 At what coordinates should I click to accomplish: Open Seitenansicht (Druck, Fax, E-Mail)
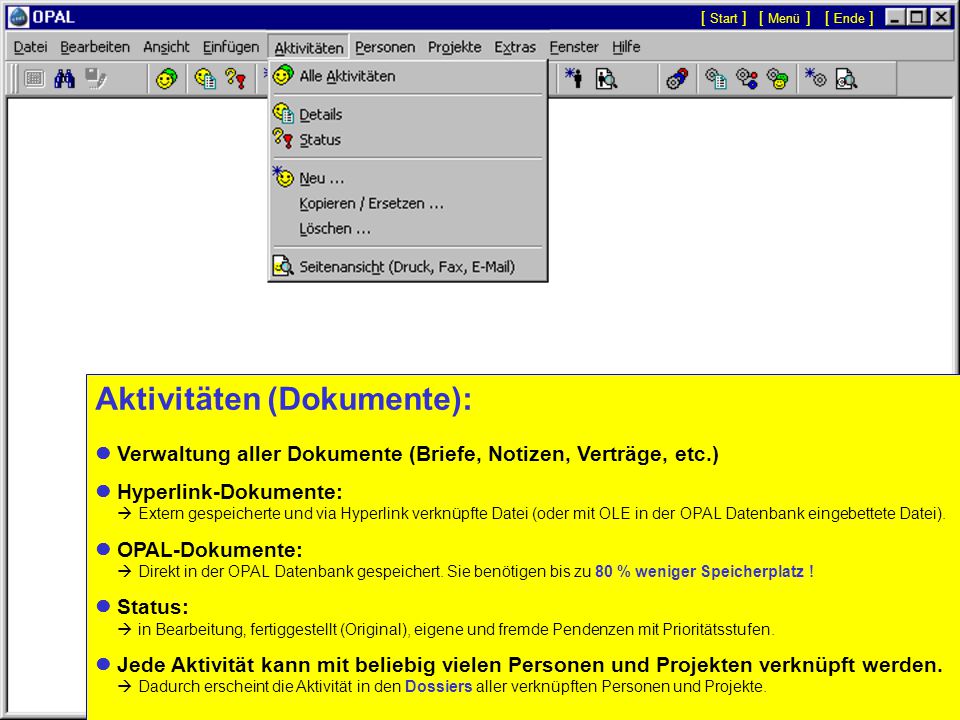[x=408, y=266]
